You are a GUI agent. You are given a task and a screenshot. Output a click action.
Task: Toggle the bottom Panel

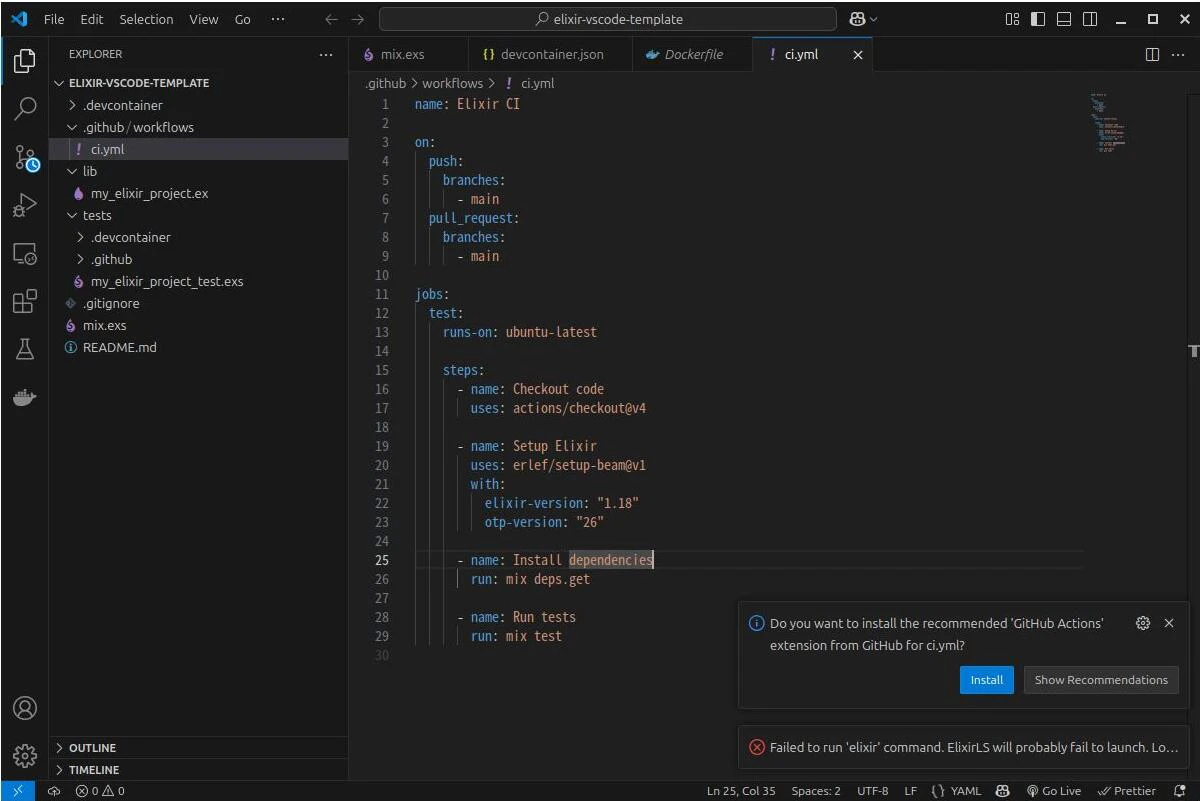pos(1064,19)
